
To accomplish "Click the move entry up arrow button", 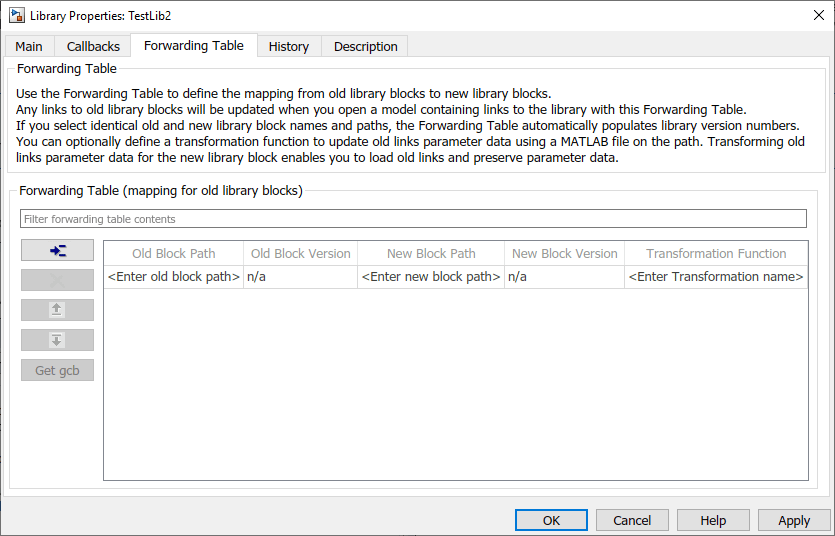I will [57, 310].
